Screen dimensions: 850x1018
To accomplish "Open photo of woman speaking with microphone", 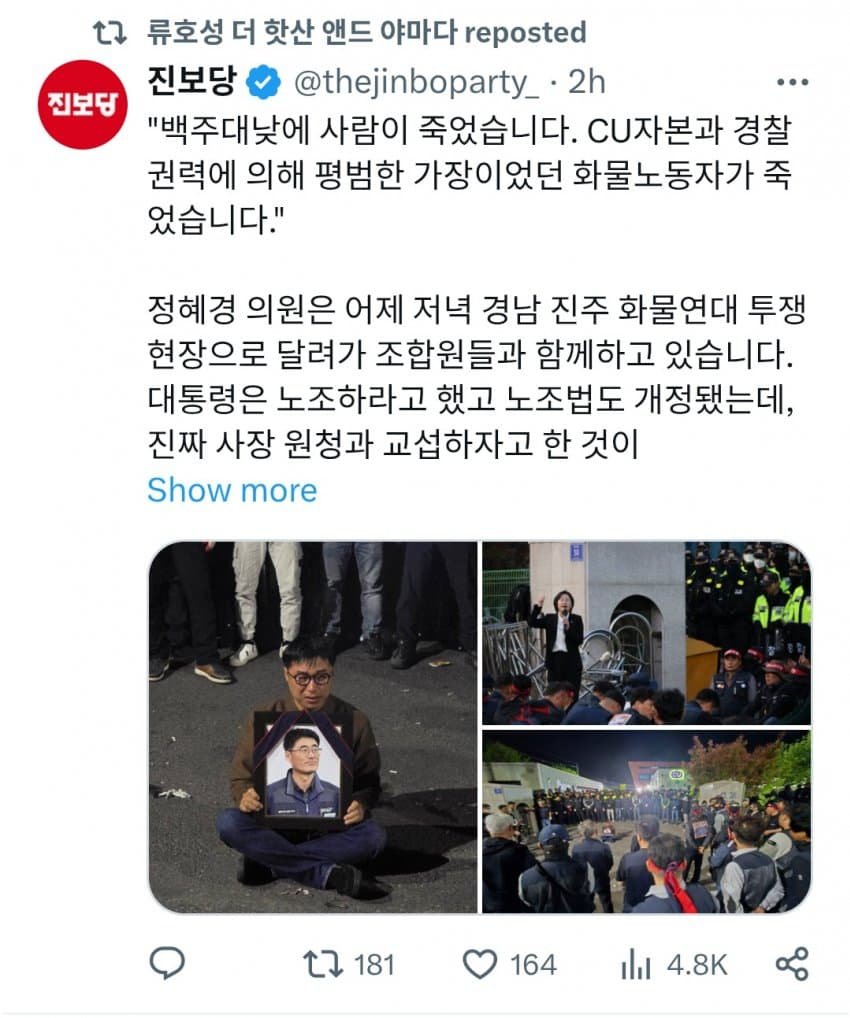I will tap(647, 633).
